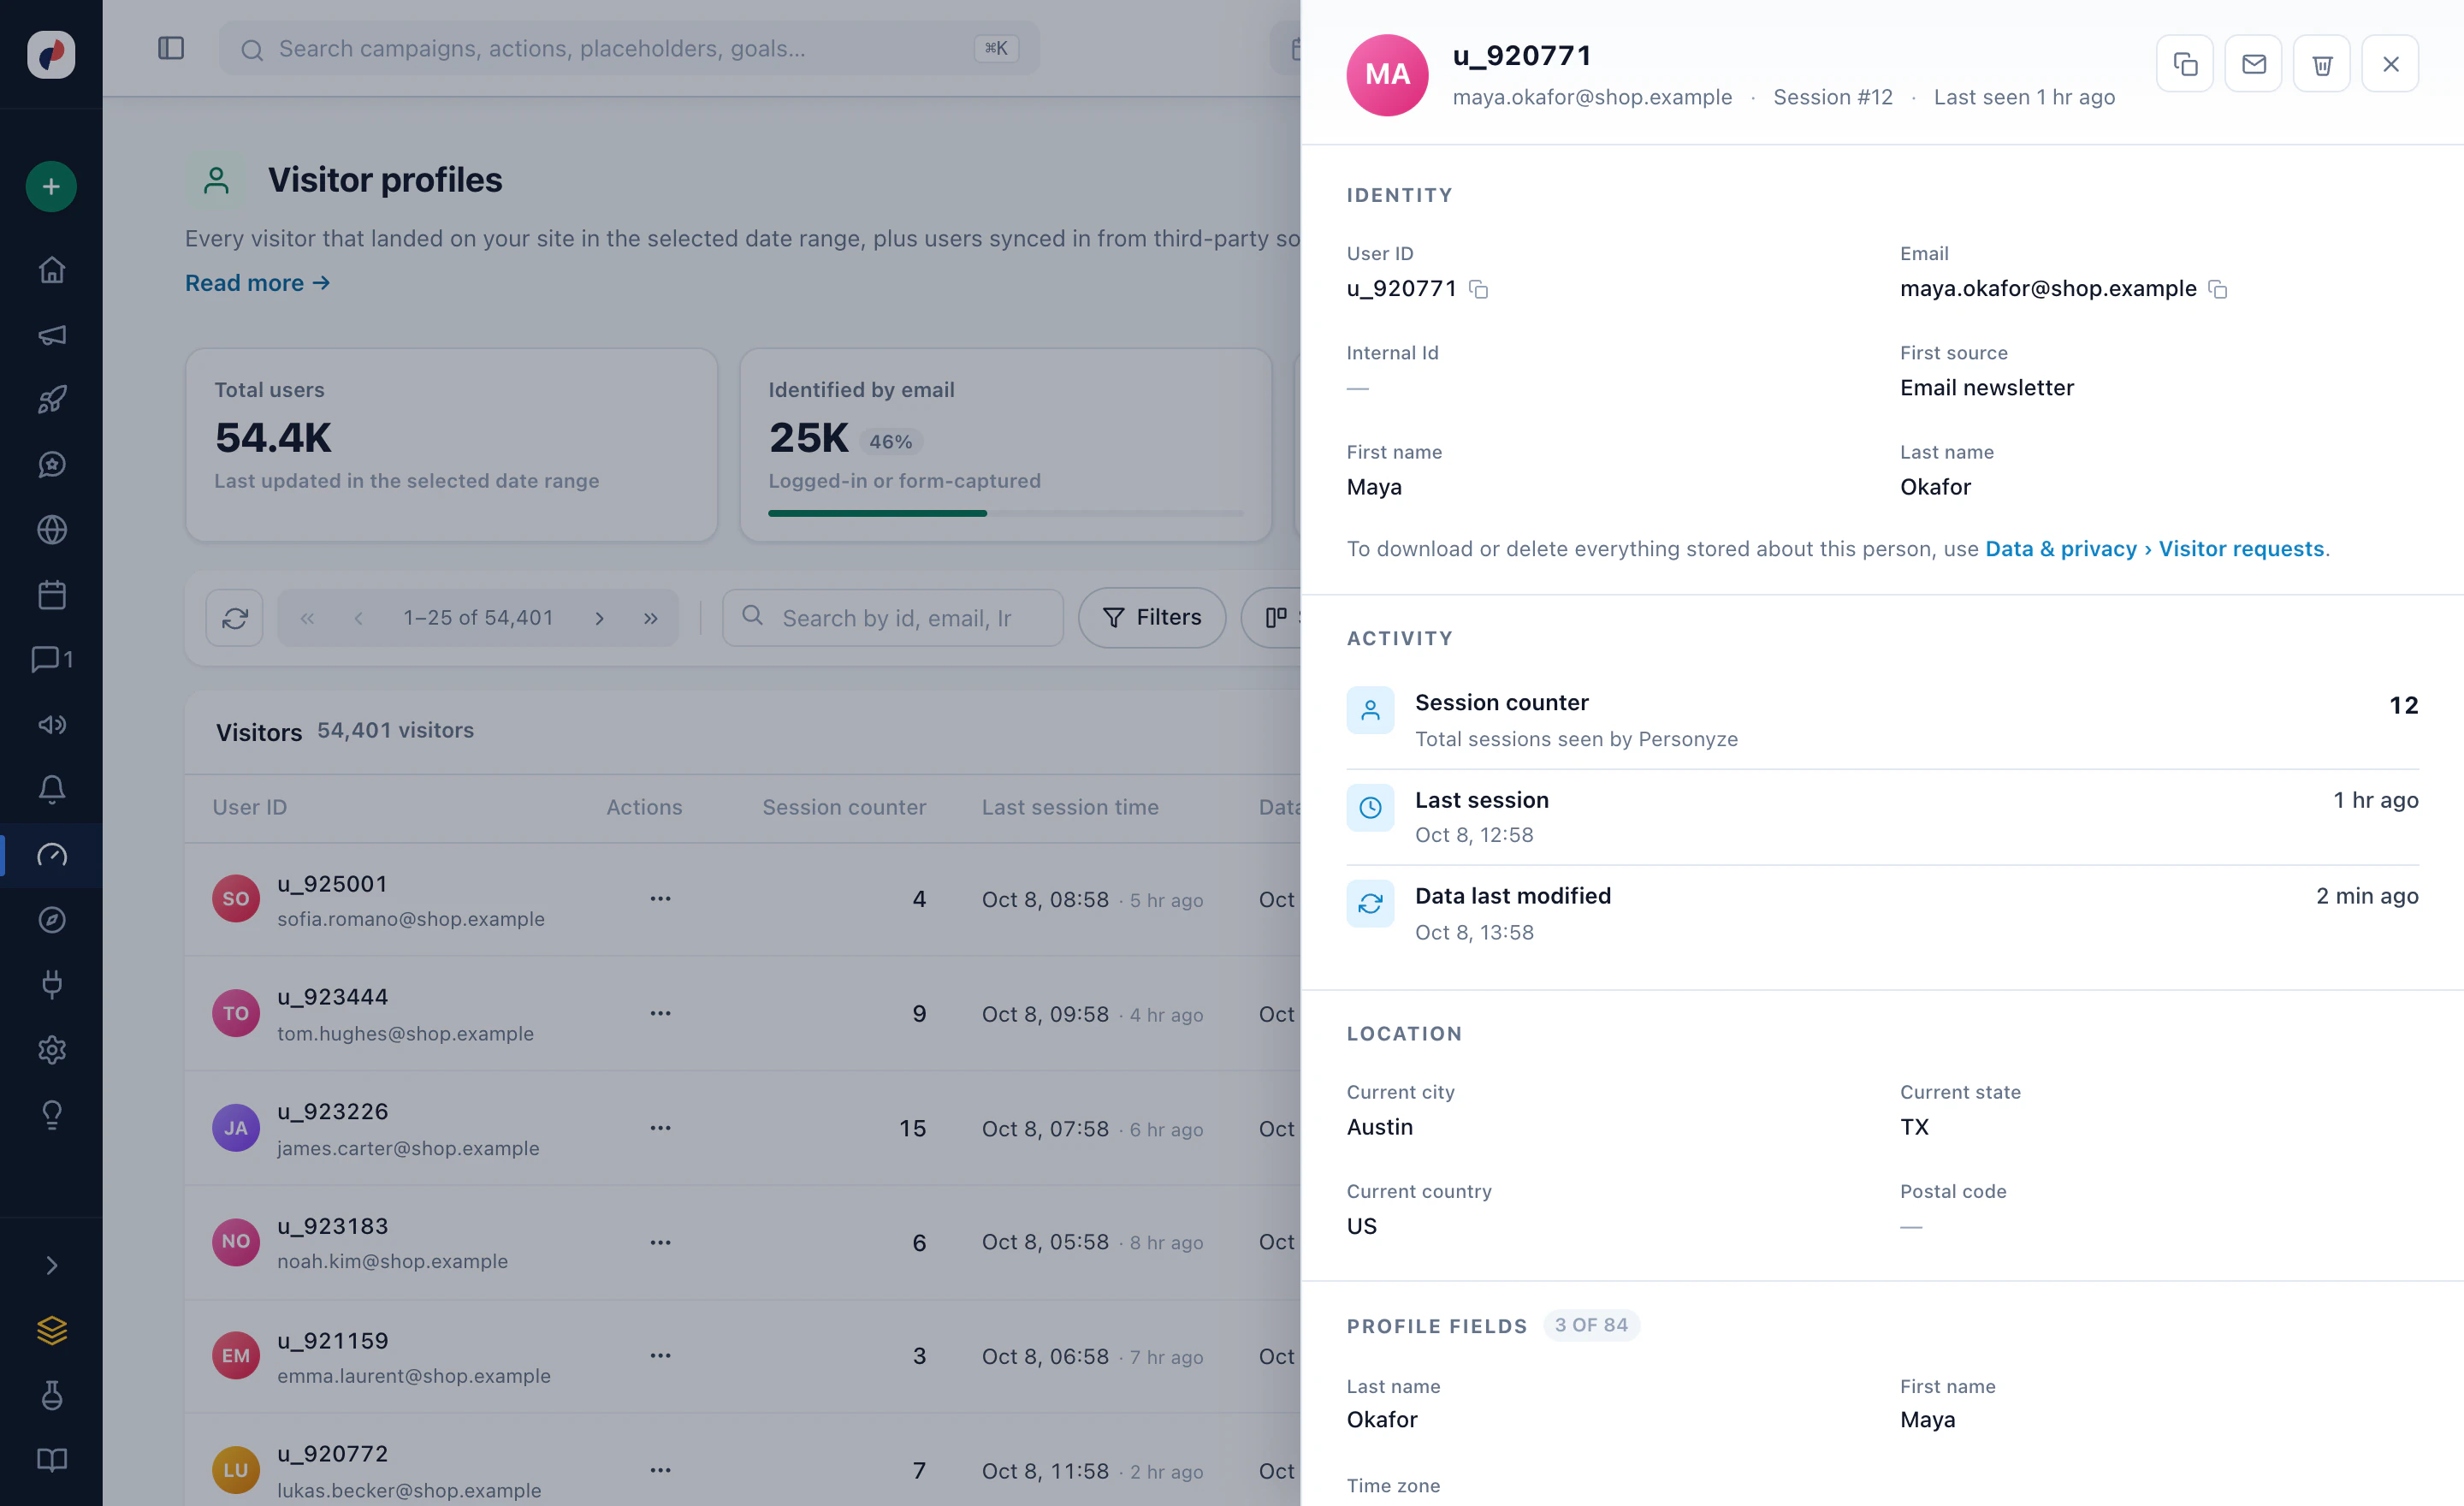Image resolution: width=2464 pixels, height=1506 pixels.
Task: Open Data & privacy › Visitor requests link
Action: pyautogui.click(x=2155, y=549)
